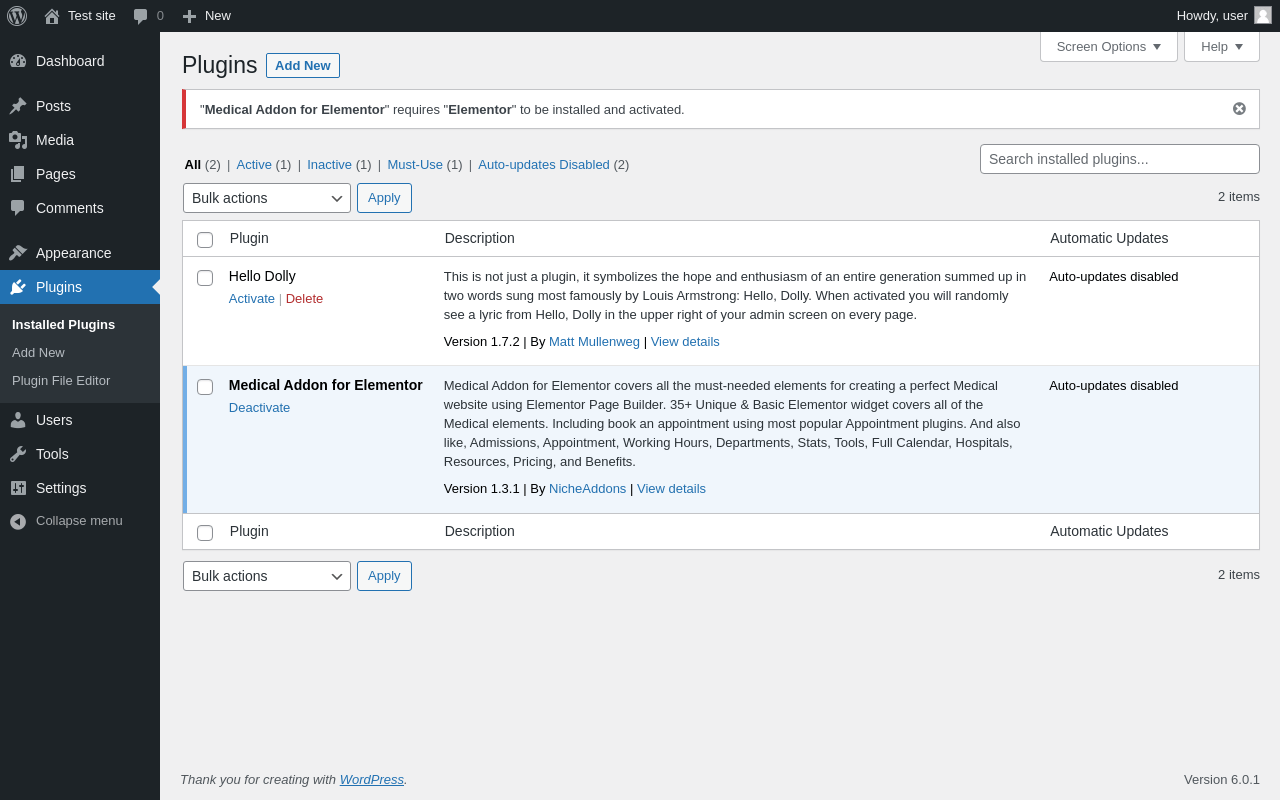The width and height of the screenshot is (1280, 800).
Task: Go to Dashboard menu item
Action: 70,61
